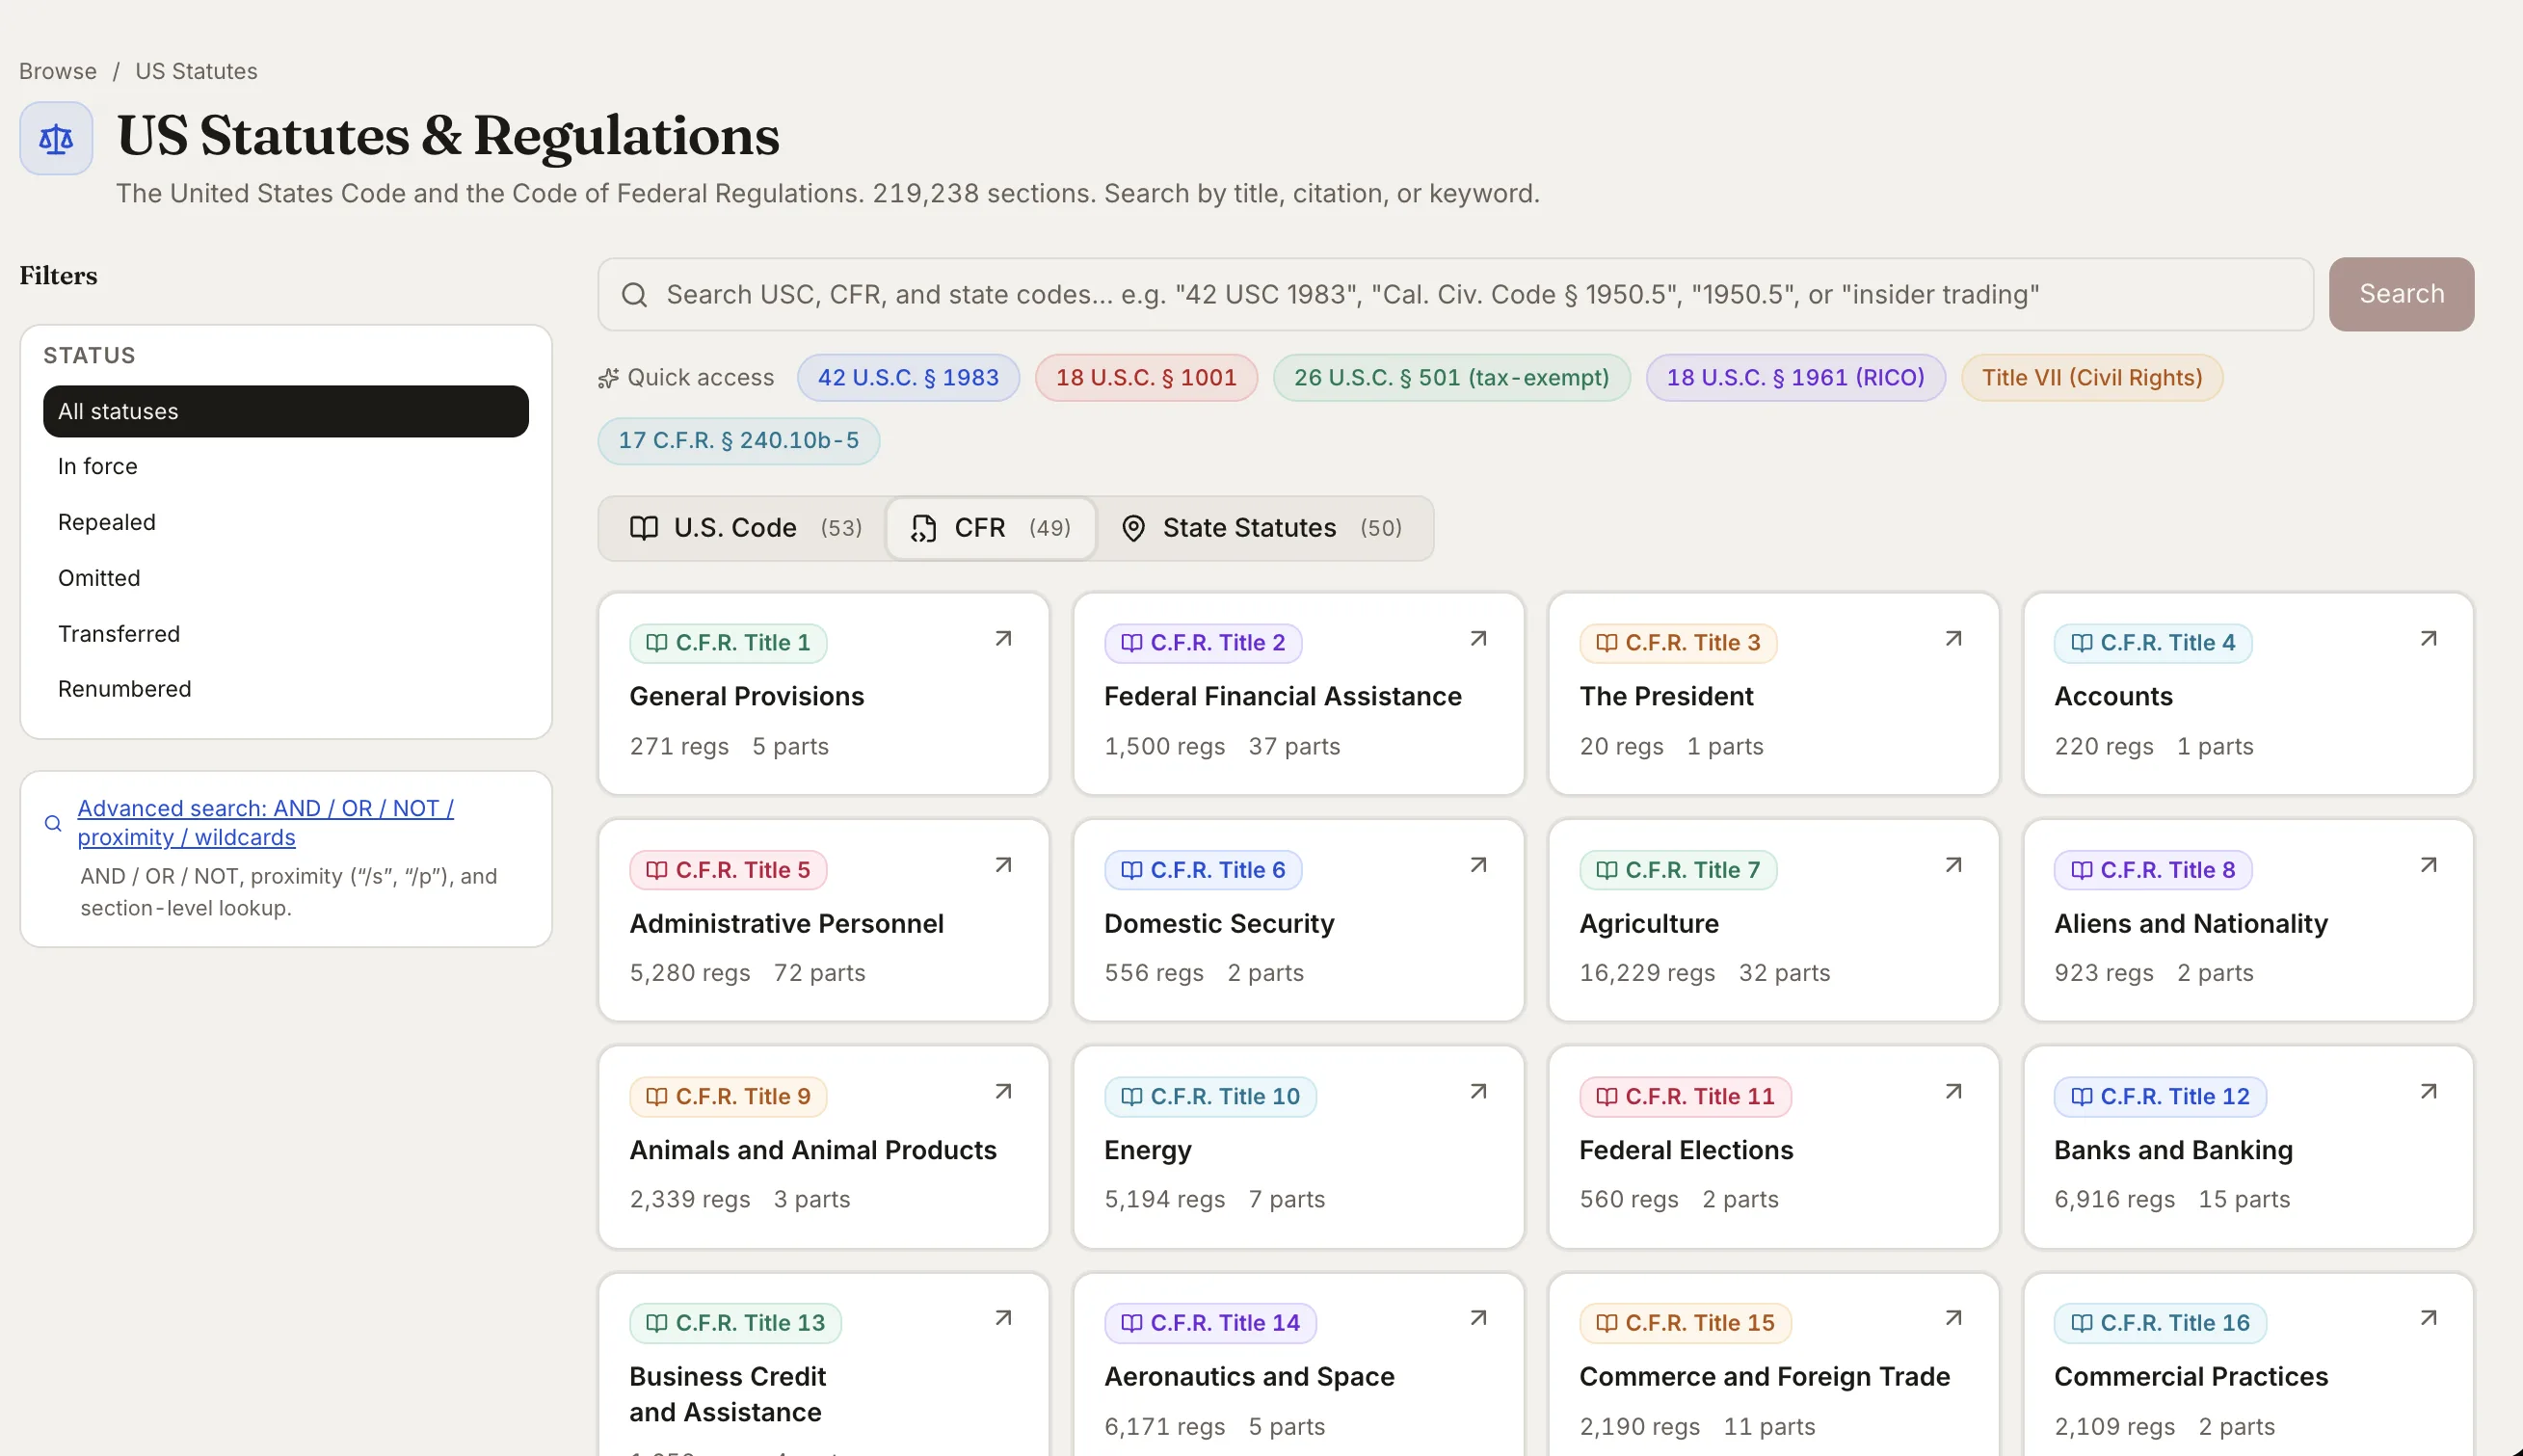
Task: Open 26 U.S.C. § 501 (tax-exempt) chip
Action: (x=1451, y=378)
